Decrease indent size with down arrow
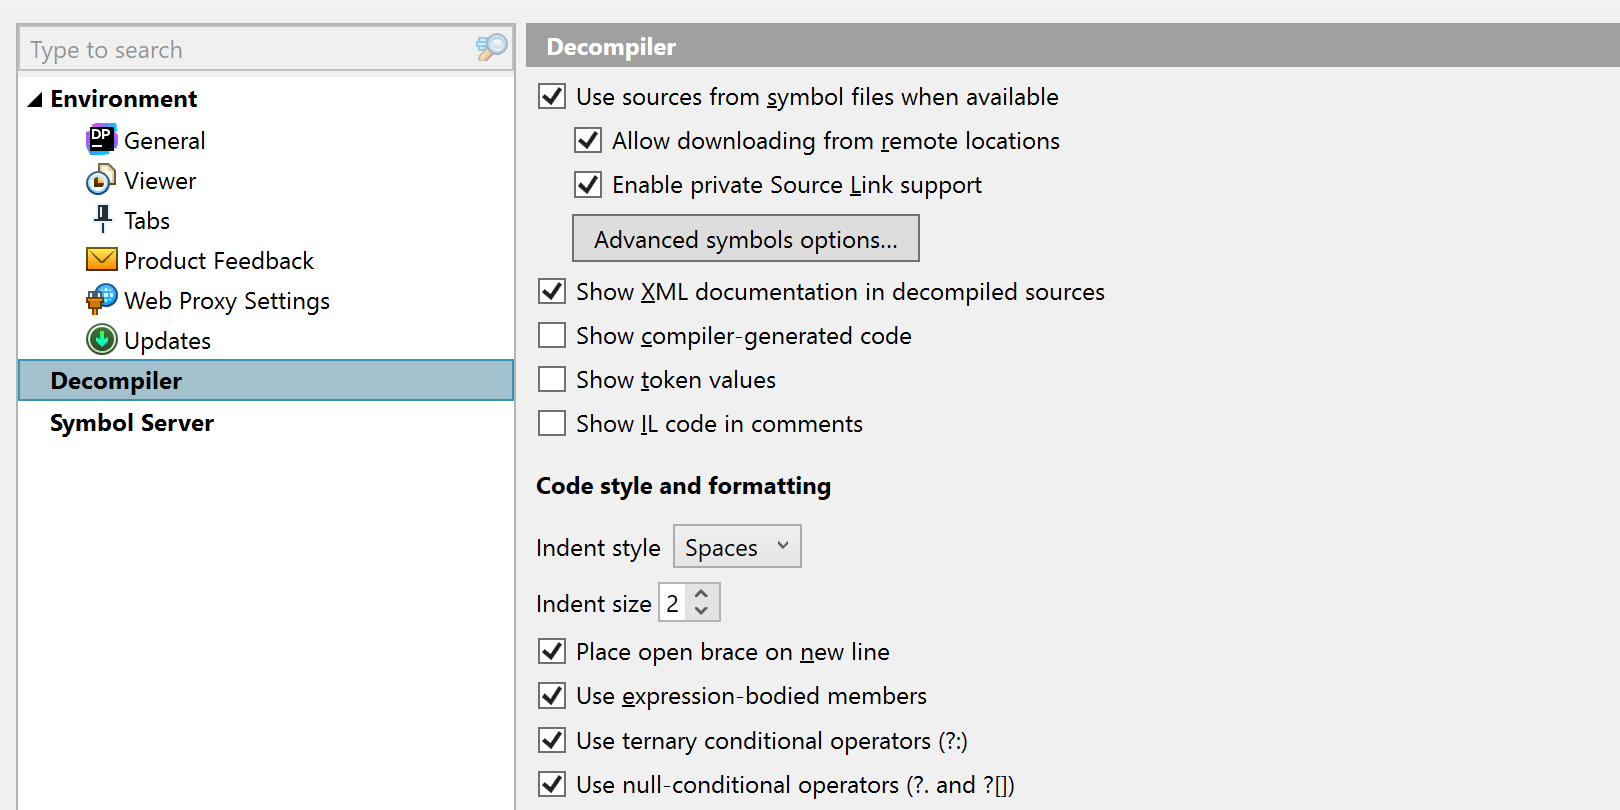Image resolution: width=1620 pixels, height=810 pixels. coord(702,611)
